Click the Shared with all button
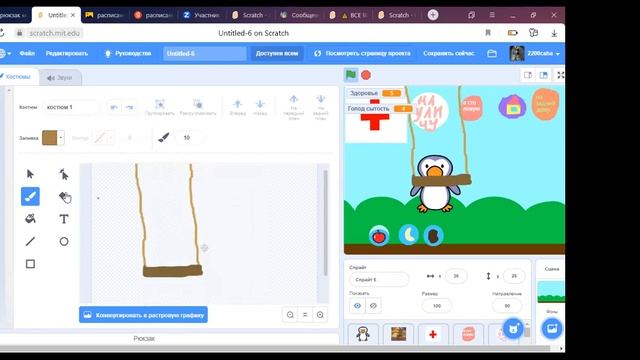 pos(277,53)
